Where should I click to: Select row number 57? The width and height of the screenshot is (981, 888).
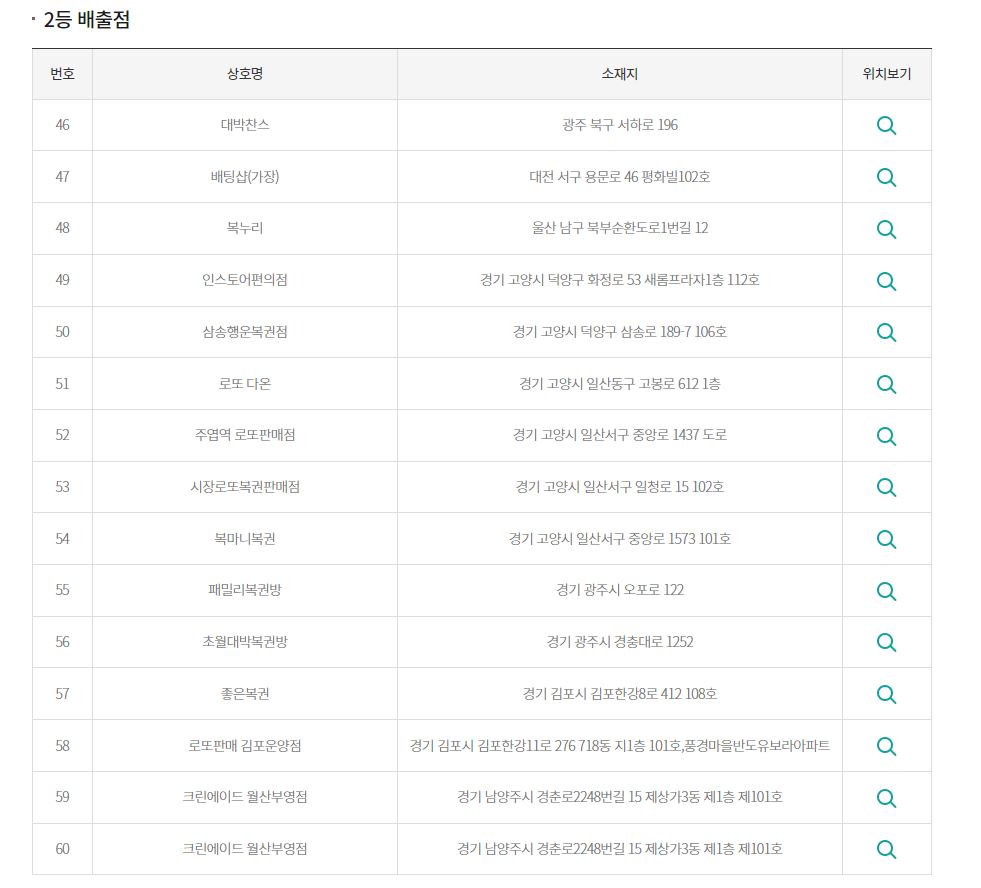click(x=63, y=694)
